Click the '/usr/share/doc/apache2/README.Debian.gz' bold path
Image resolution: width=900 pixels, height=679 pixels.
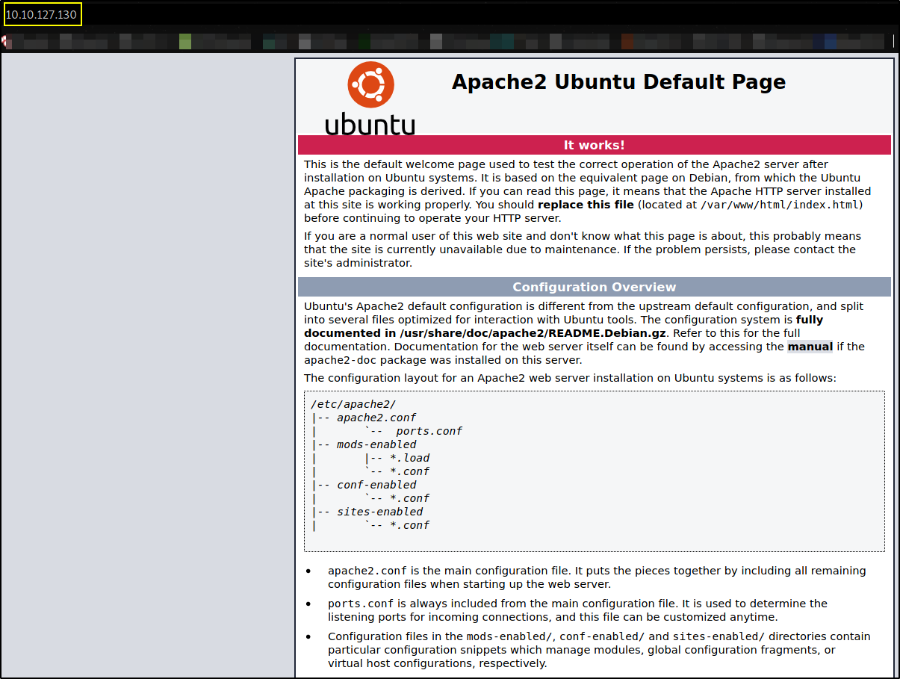tap(533, 333)
